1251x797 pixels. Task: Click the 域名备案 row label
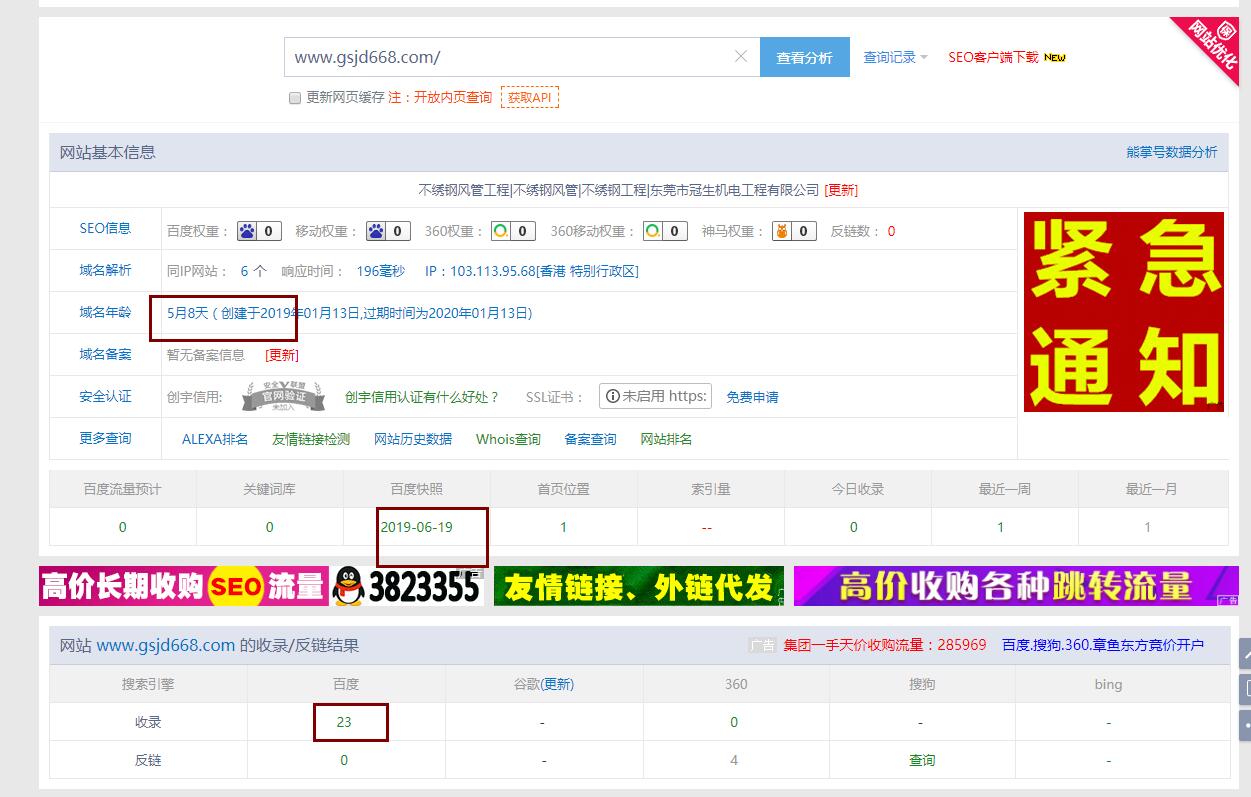[x=105, y=354]
